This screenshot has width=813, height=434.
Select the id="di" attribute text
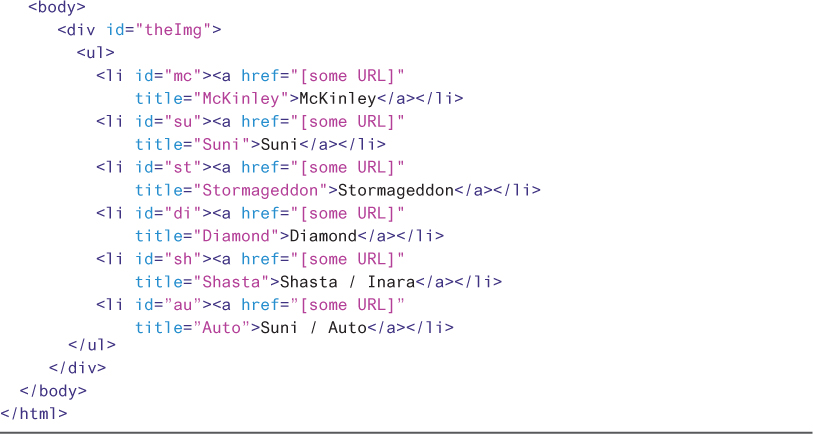coord(169,213)
